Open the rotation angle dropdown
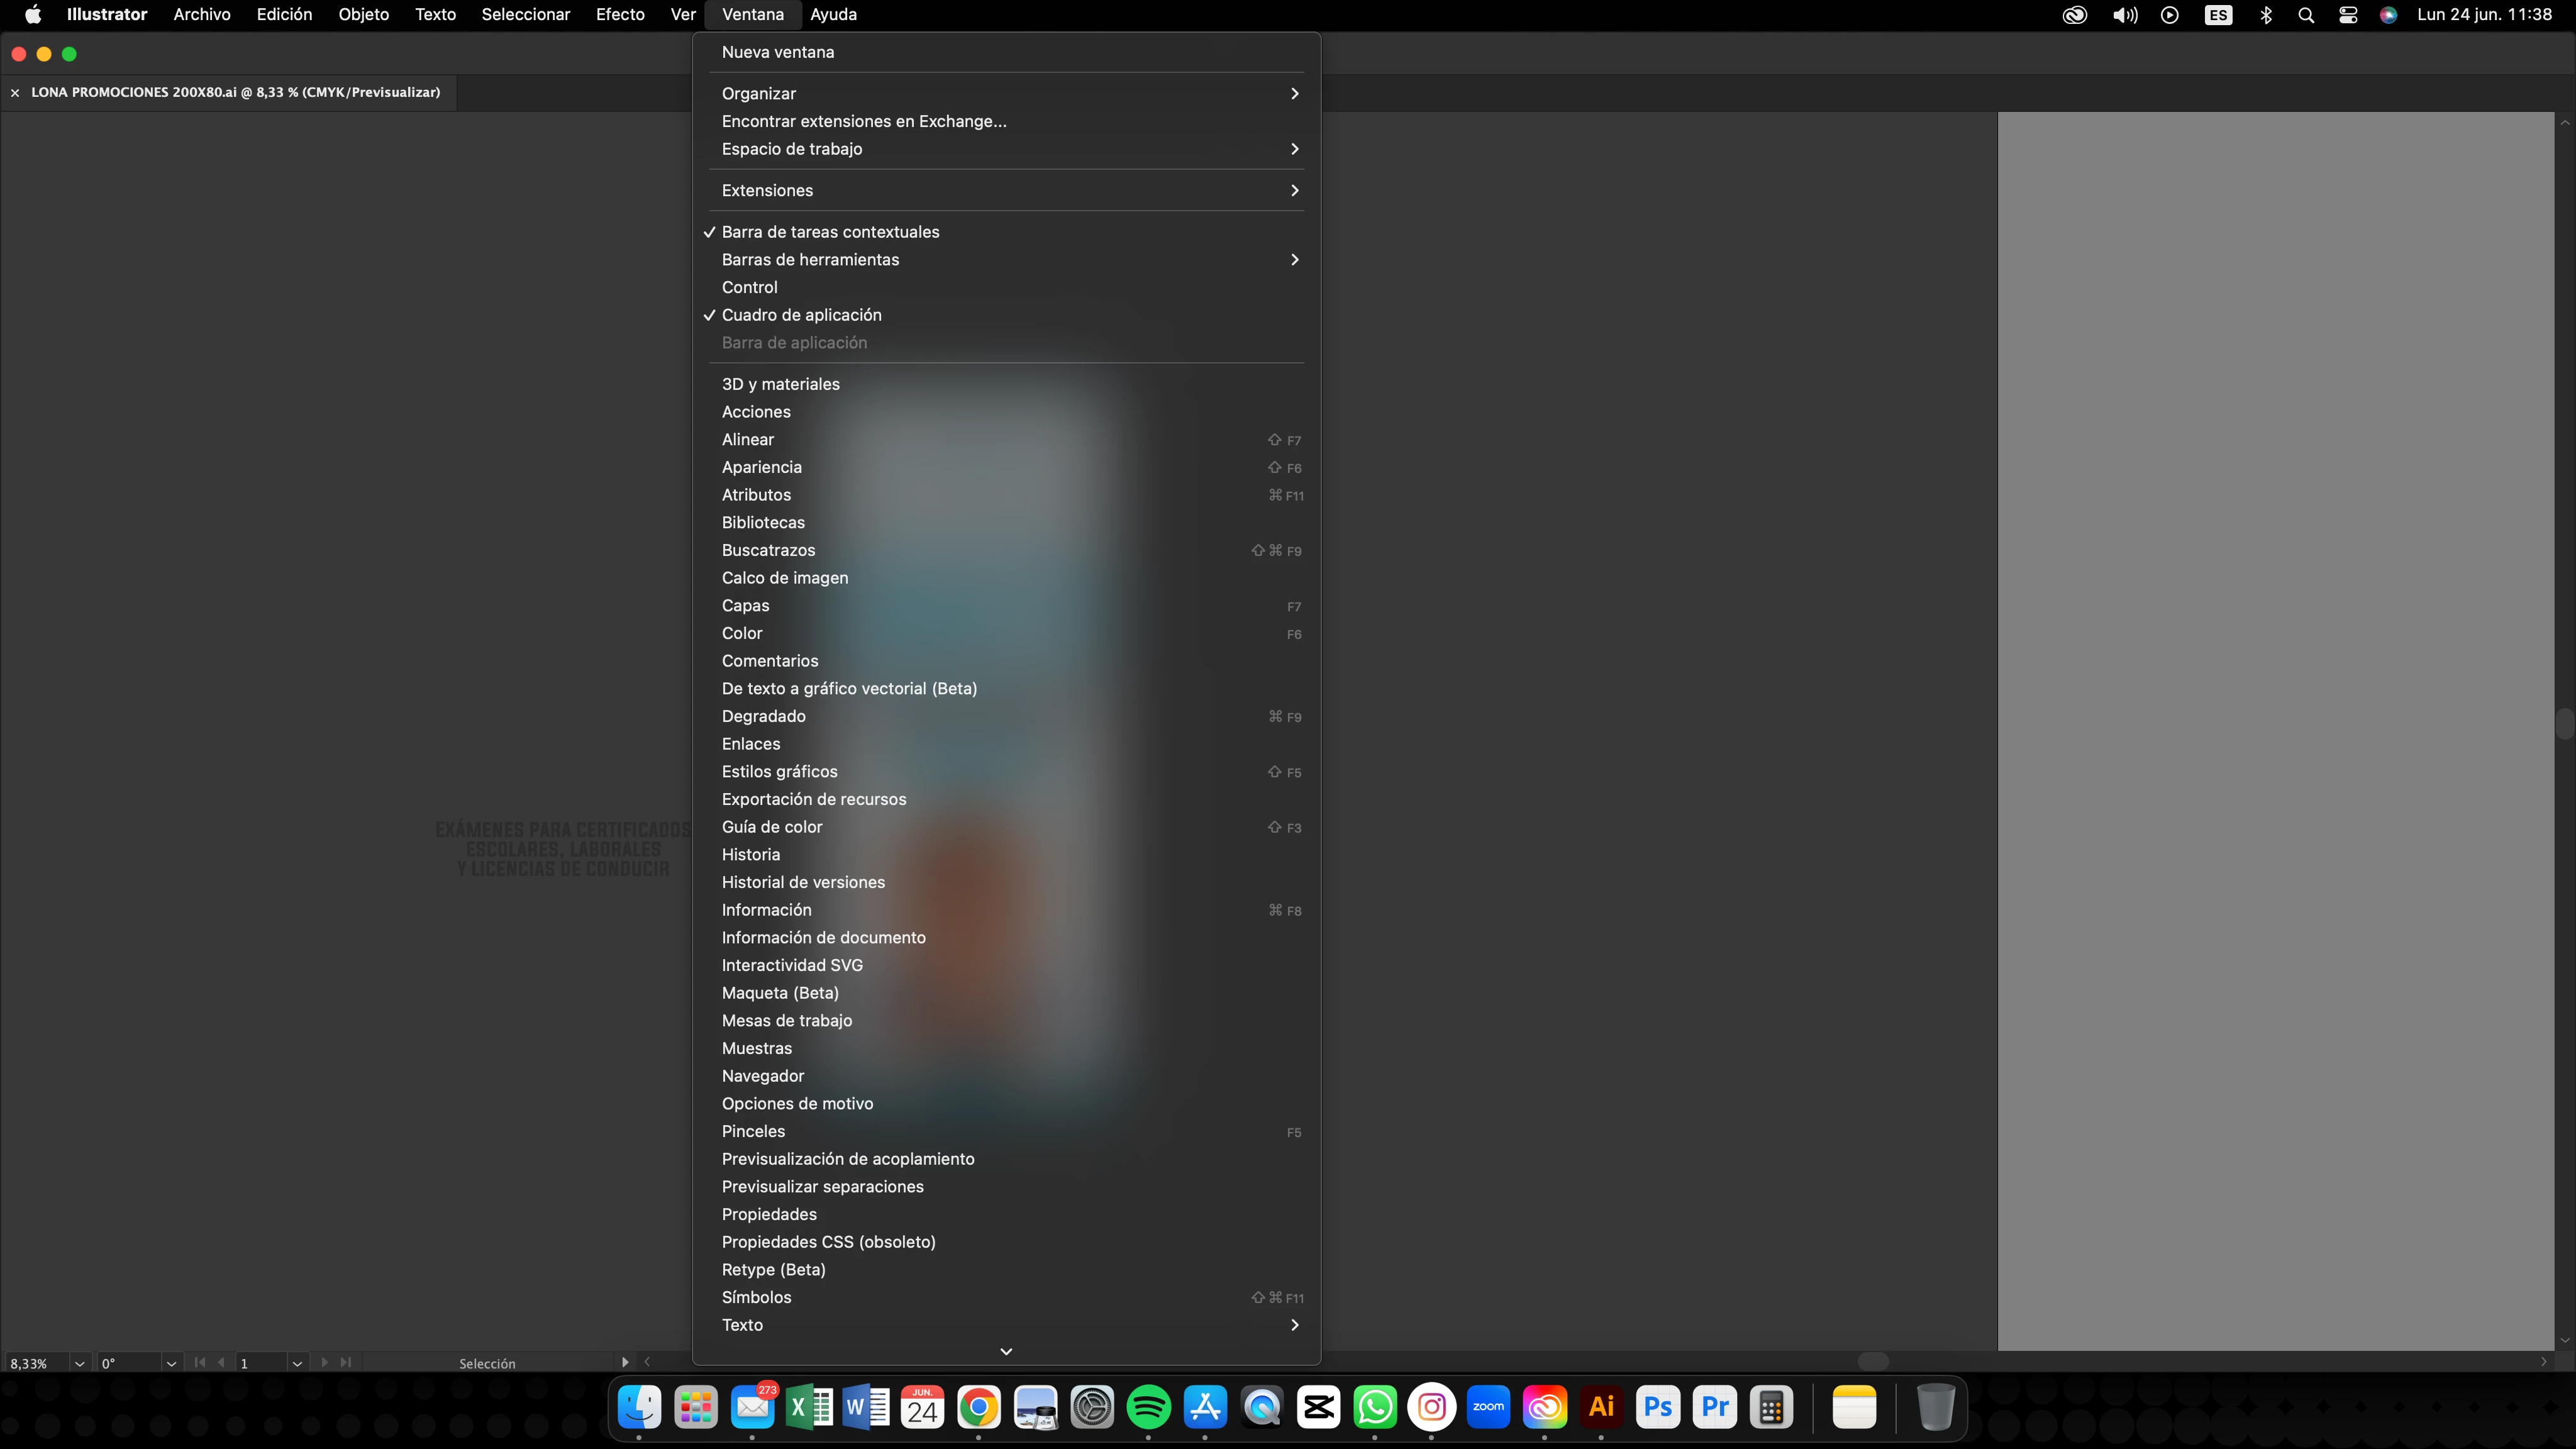This screenshot has height=1449, width=2576. click(171, 1363)
